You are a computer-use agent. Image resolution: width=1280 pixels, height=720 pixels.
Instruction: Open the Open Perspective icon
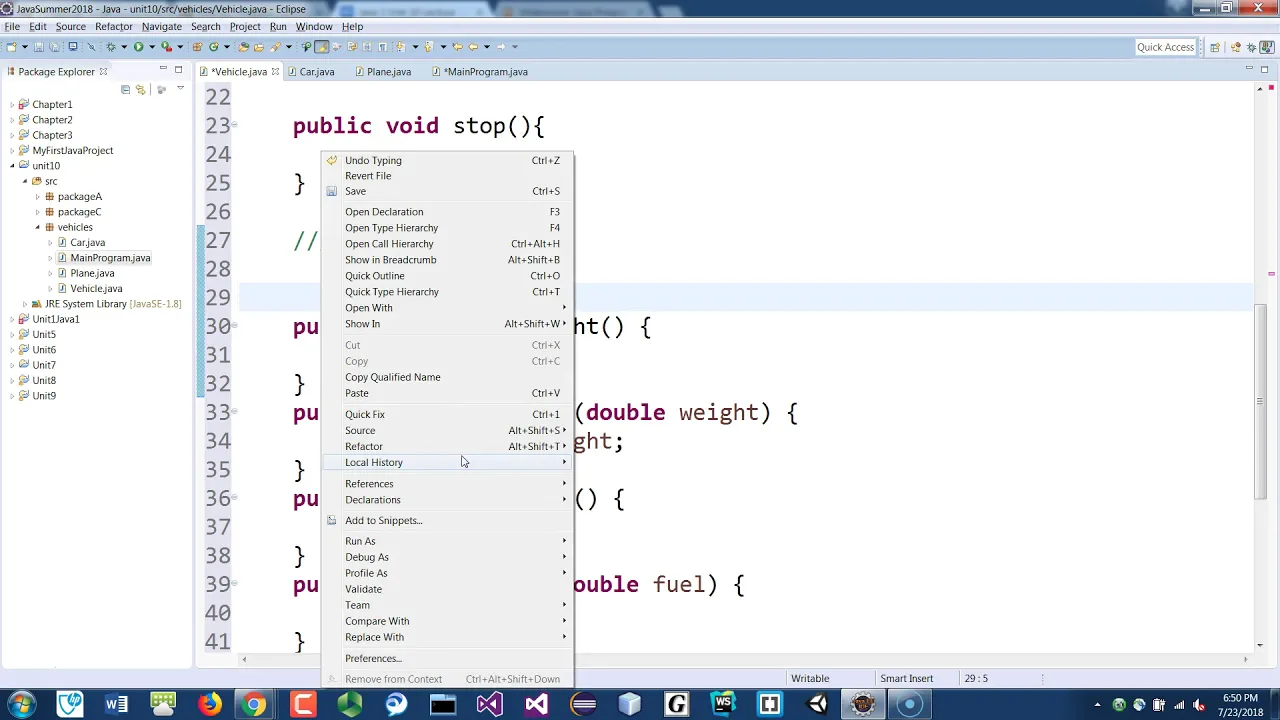(x=1215, y=47)
